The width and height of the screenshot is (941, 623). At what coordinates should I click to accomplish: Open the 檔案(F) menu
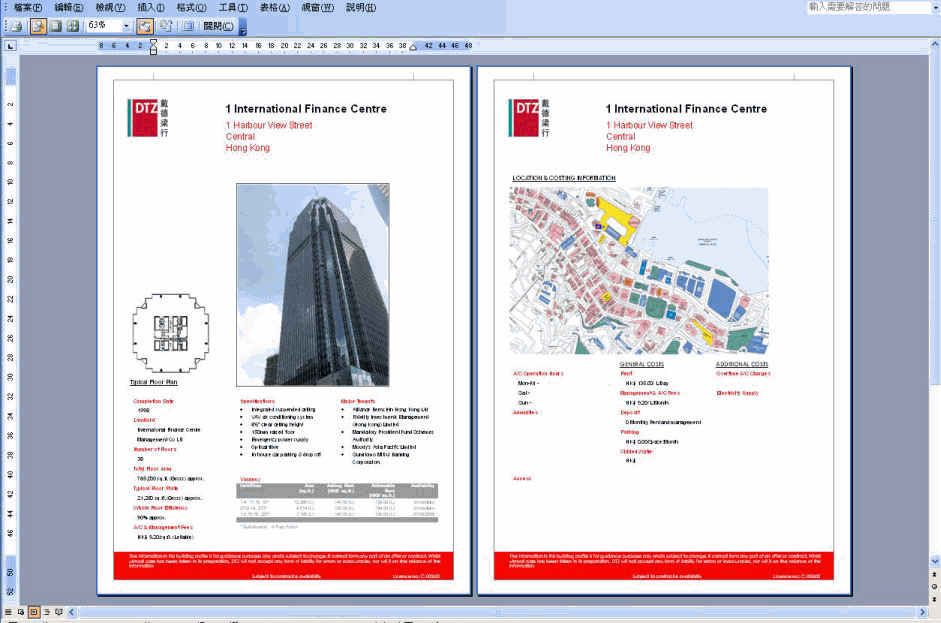pyautogui.click(x=28, y=8)
